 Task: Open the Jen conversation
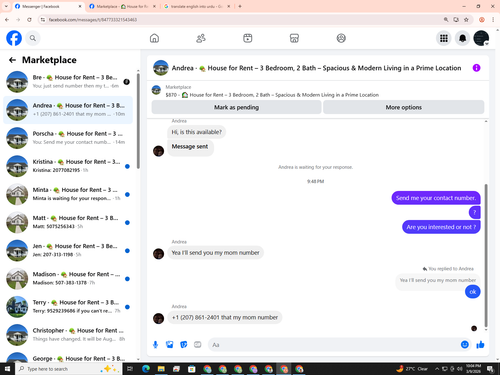tap(68, 251)
